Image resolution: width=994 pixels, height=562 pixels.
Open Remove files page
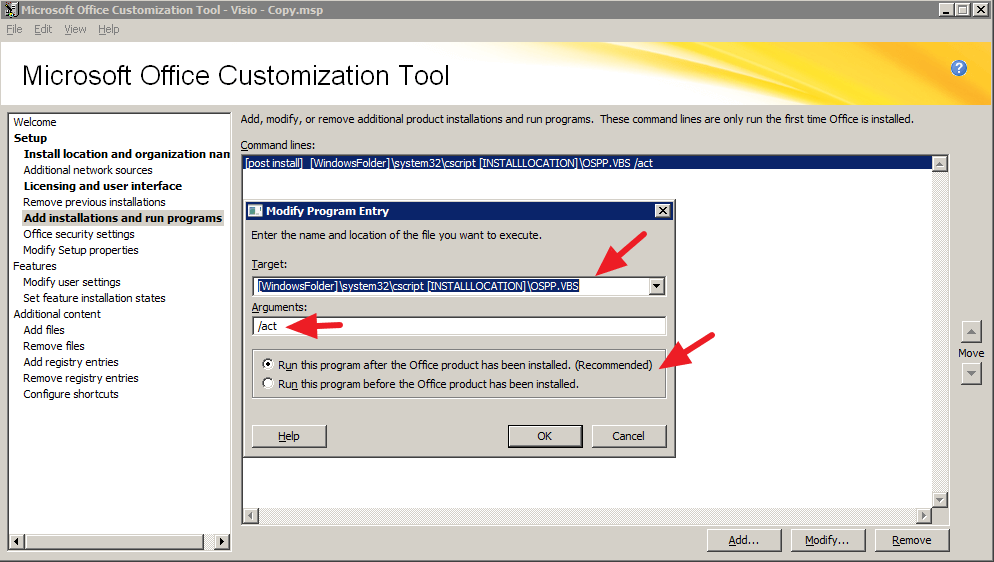click(x=54, y=346)
